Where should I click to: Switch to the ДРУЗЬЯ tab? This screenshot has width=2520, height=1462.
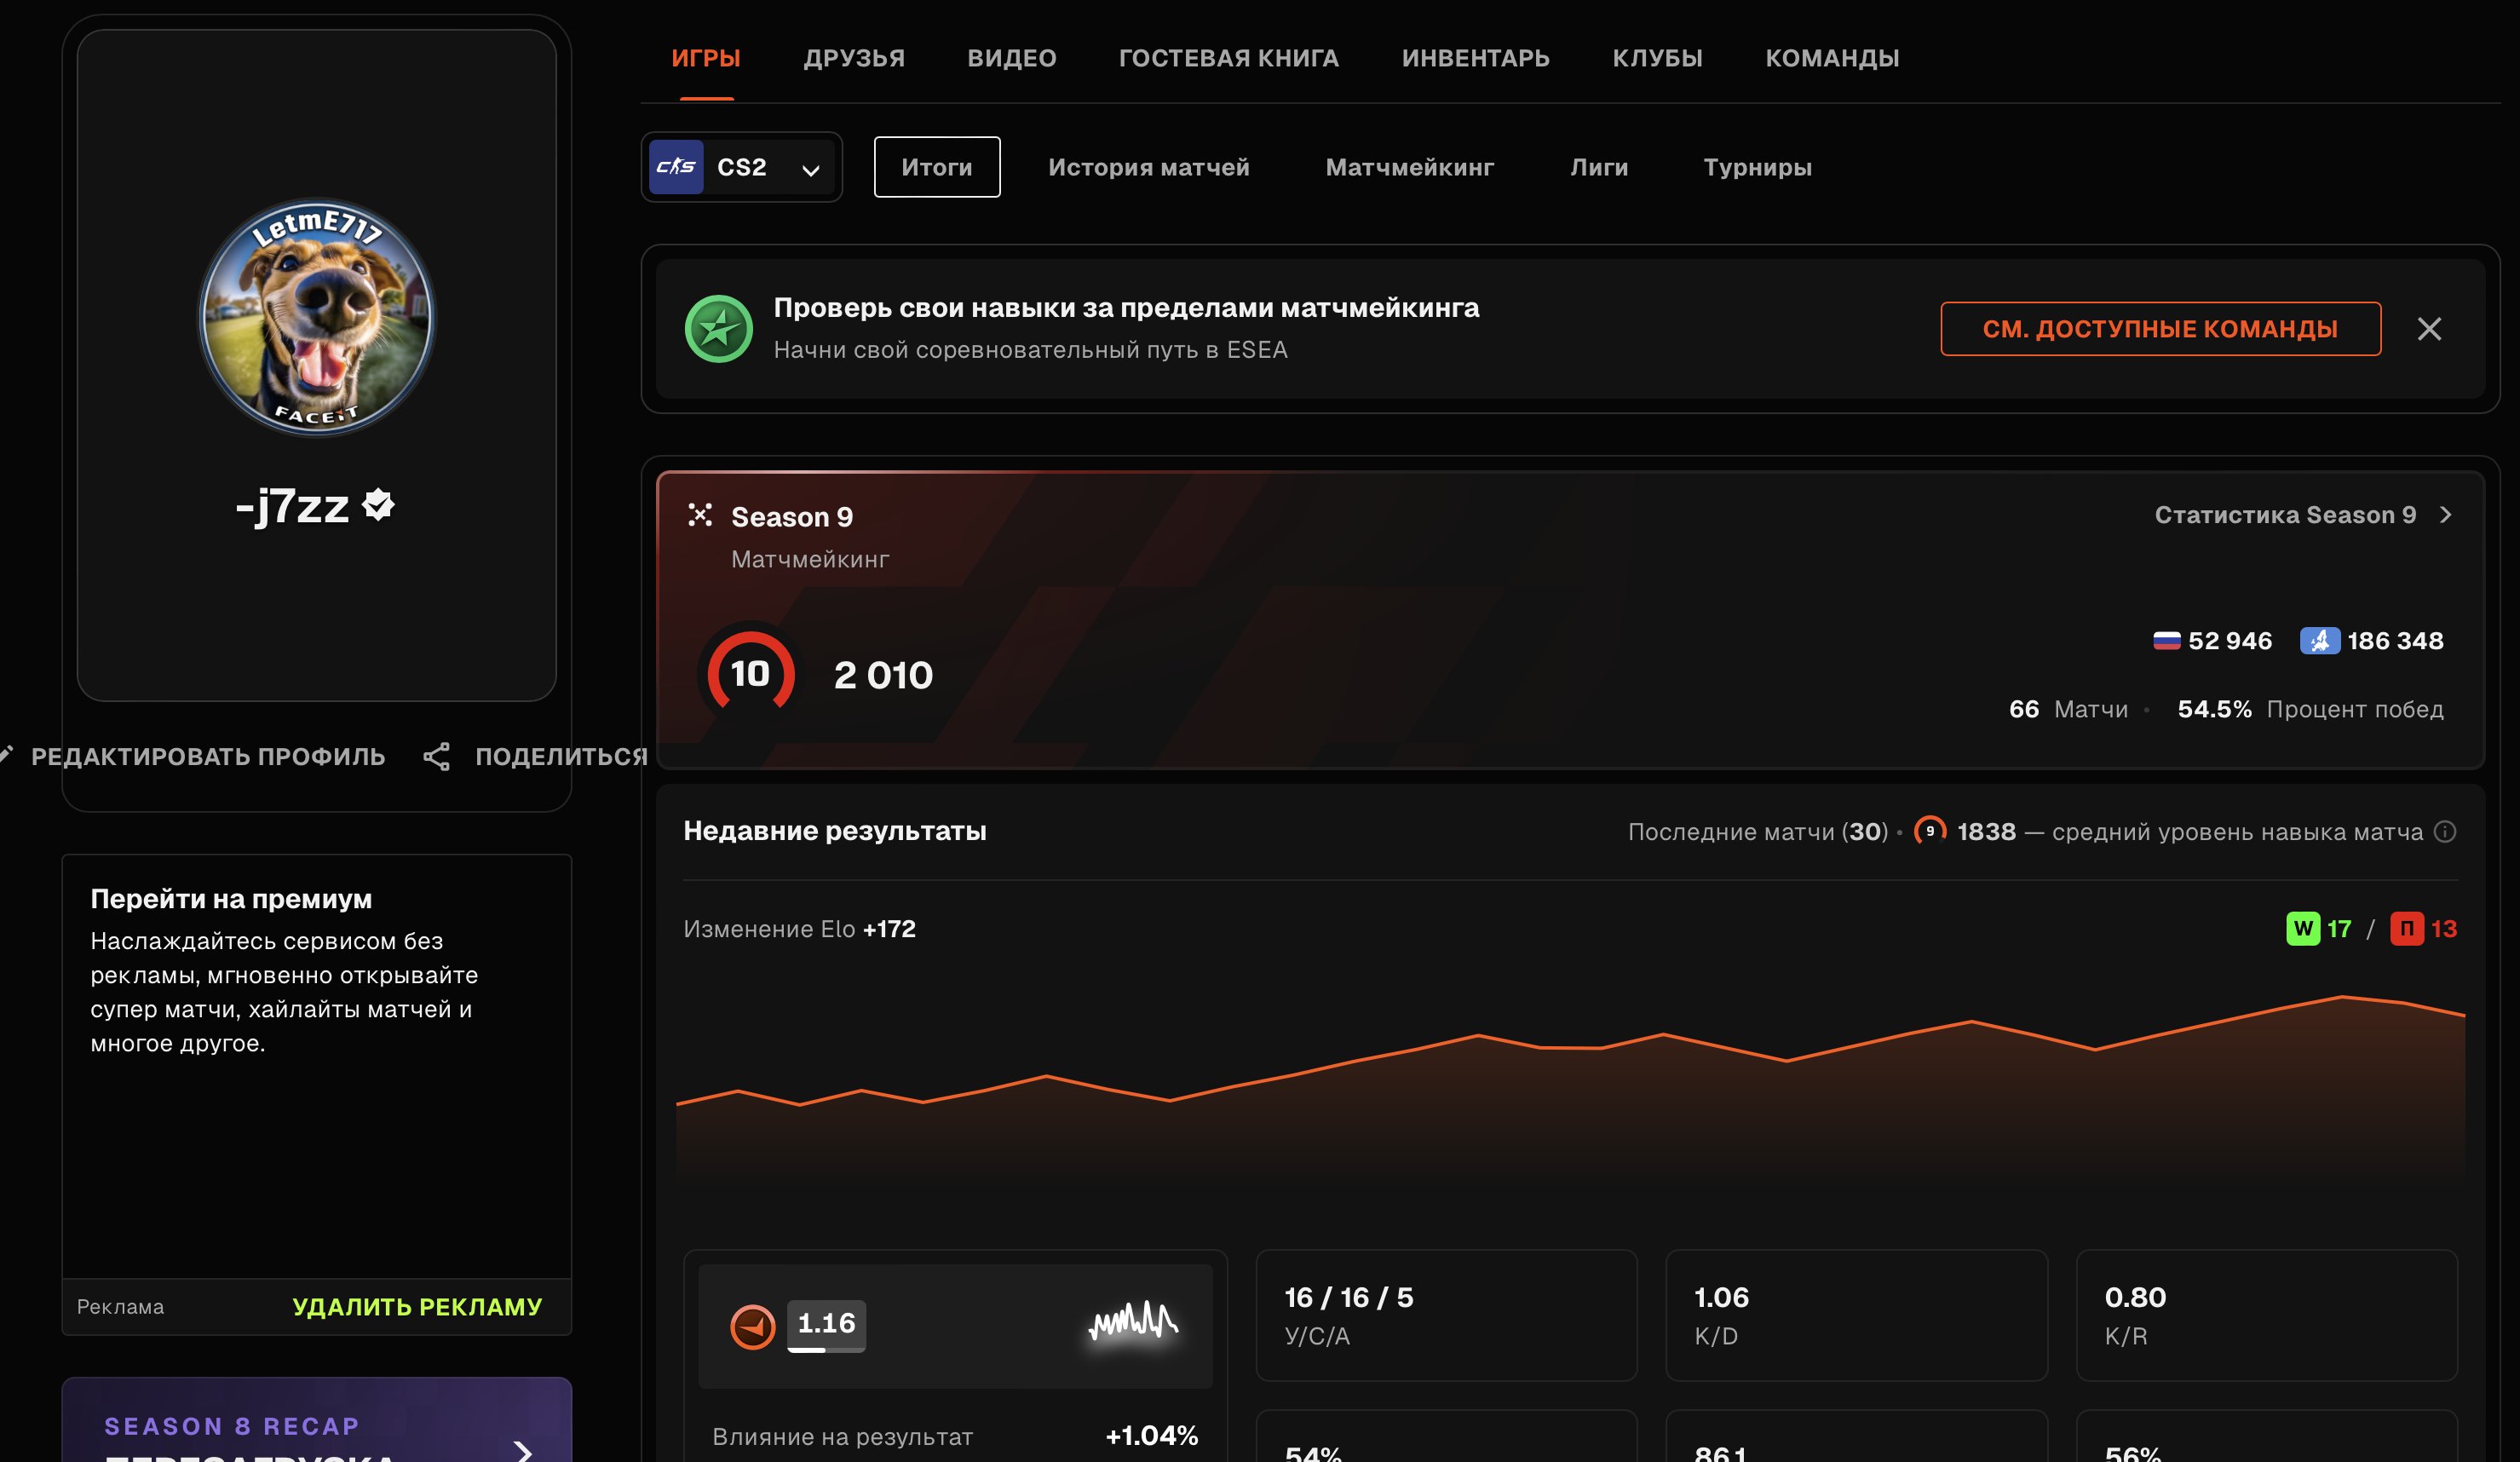(x=854, y=58)
